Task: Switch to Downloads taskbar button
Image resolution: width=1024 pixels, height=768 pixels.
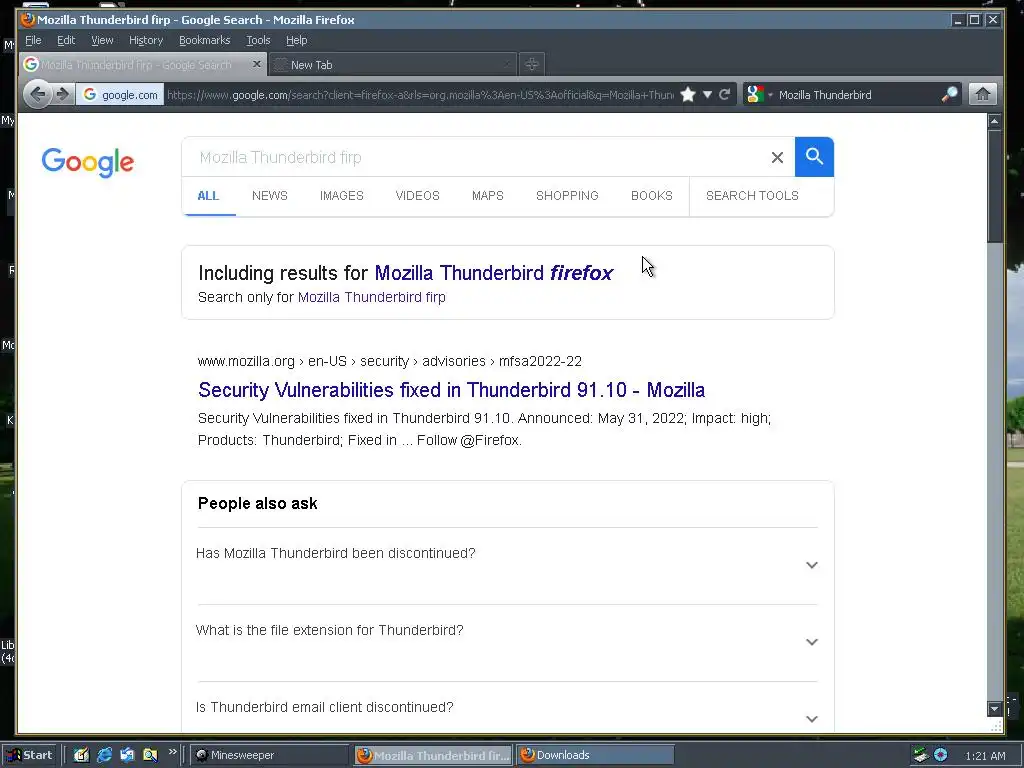Action: (x=595, y=755)
